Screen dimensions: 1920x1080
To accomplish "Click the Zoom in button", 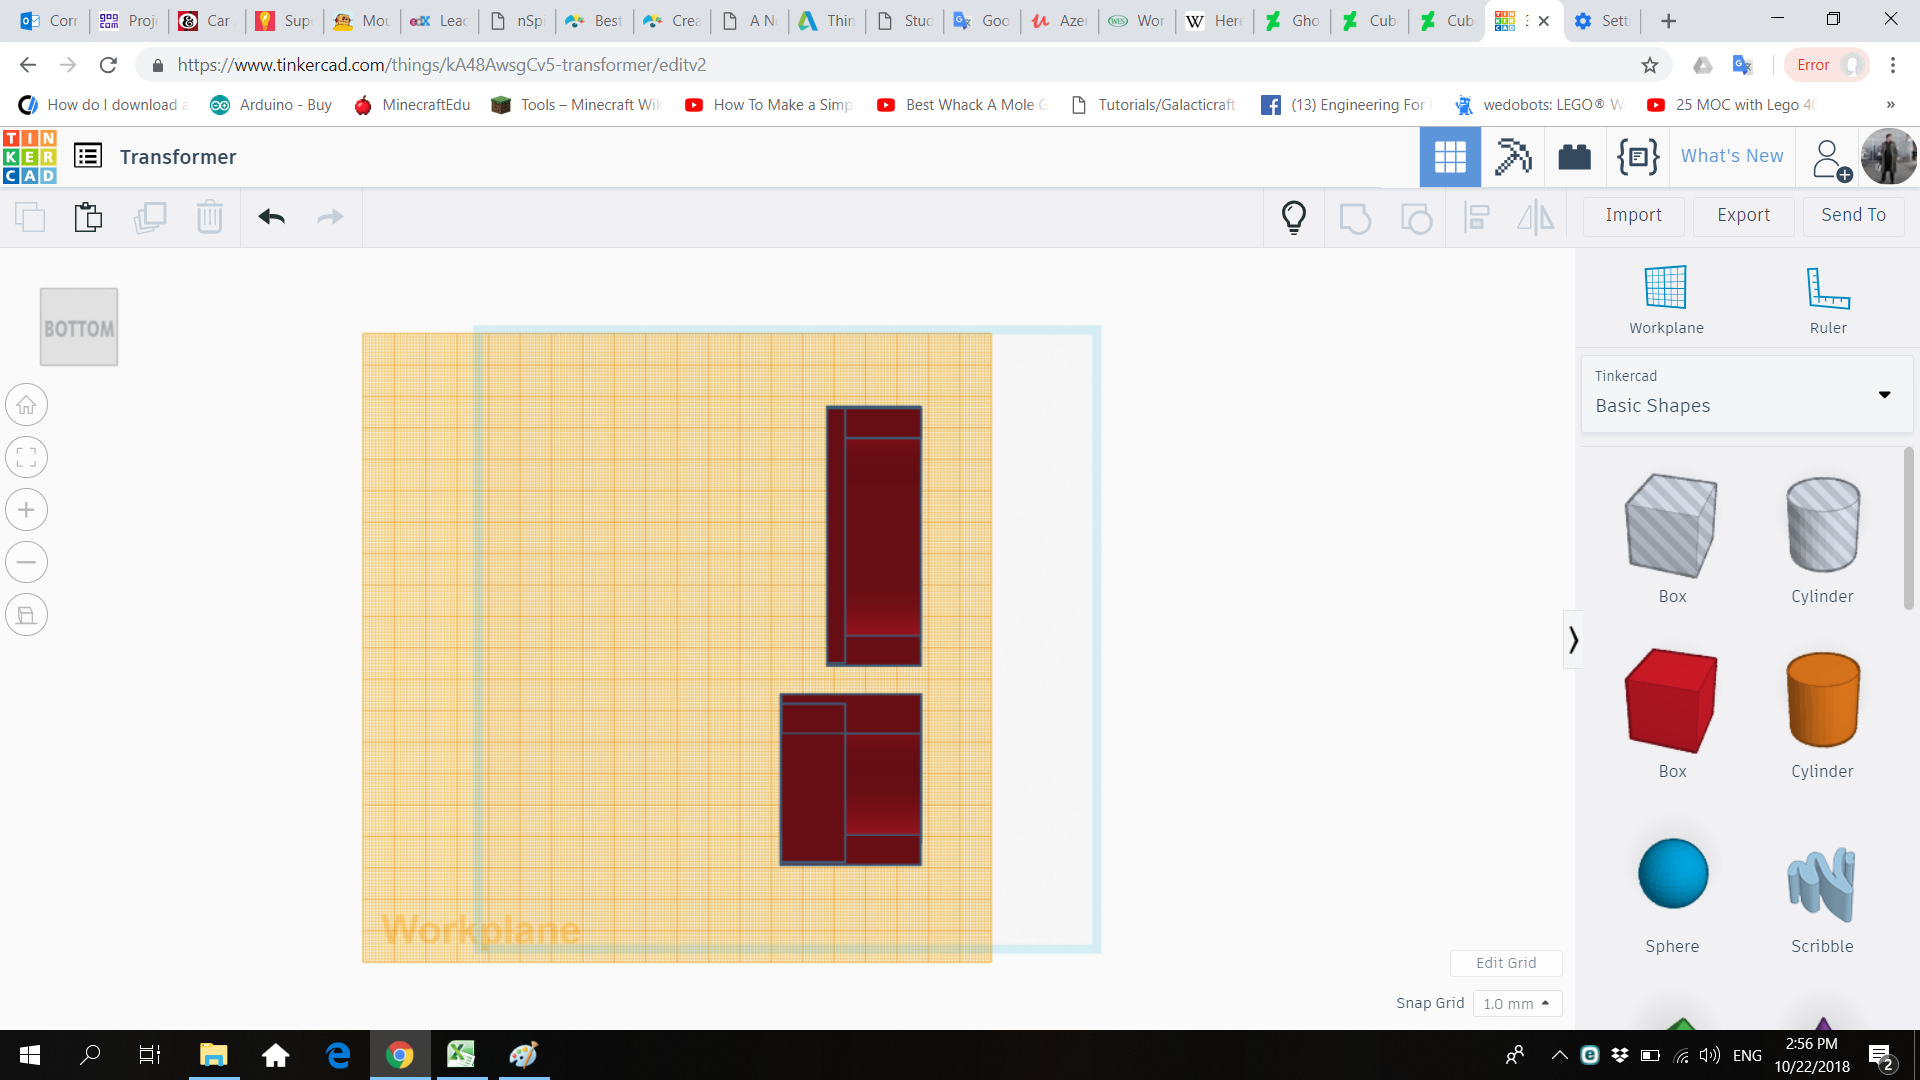I will pyautogui.click(x=27, y=510).
